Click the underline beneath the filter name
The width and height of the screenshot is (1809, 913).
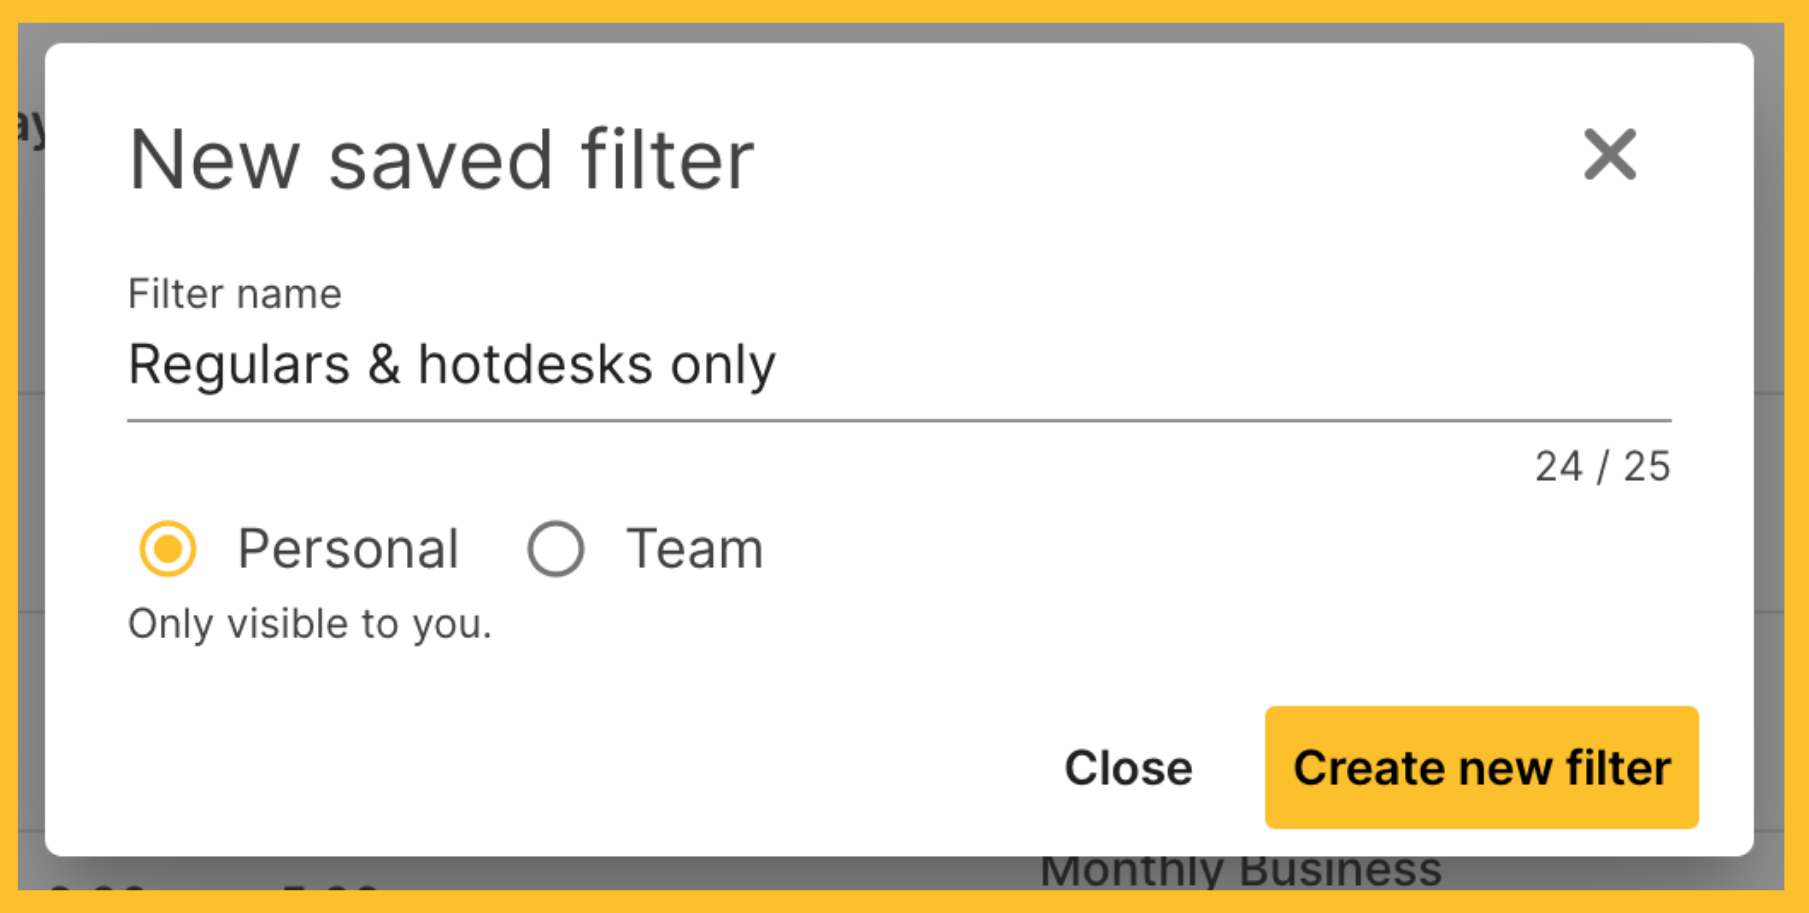899,421
